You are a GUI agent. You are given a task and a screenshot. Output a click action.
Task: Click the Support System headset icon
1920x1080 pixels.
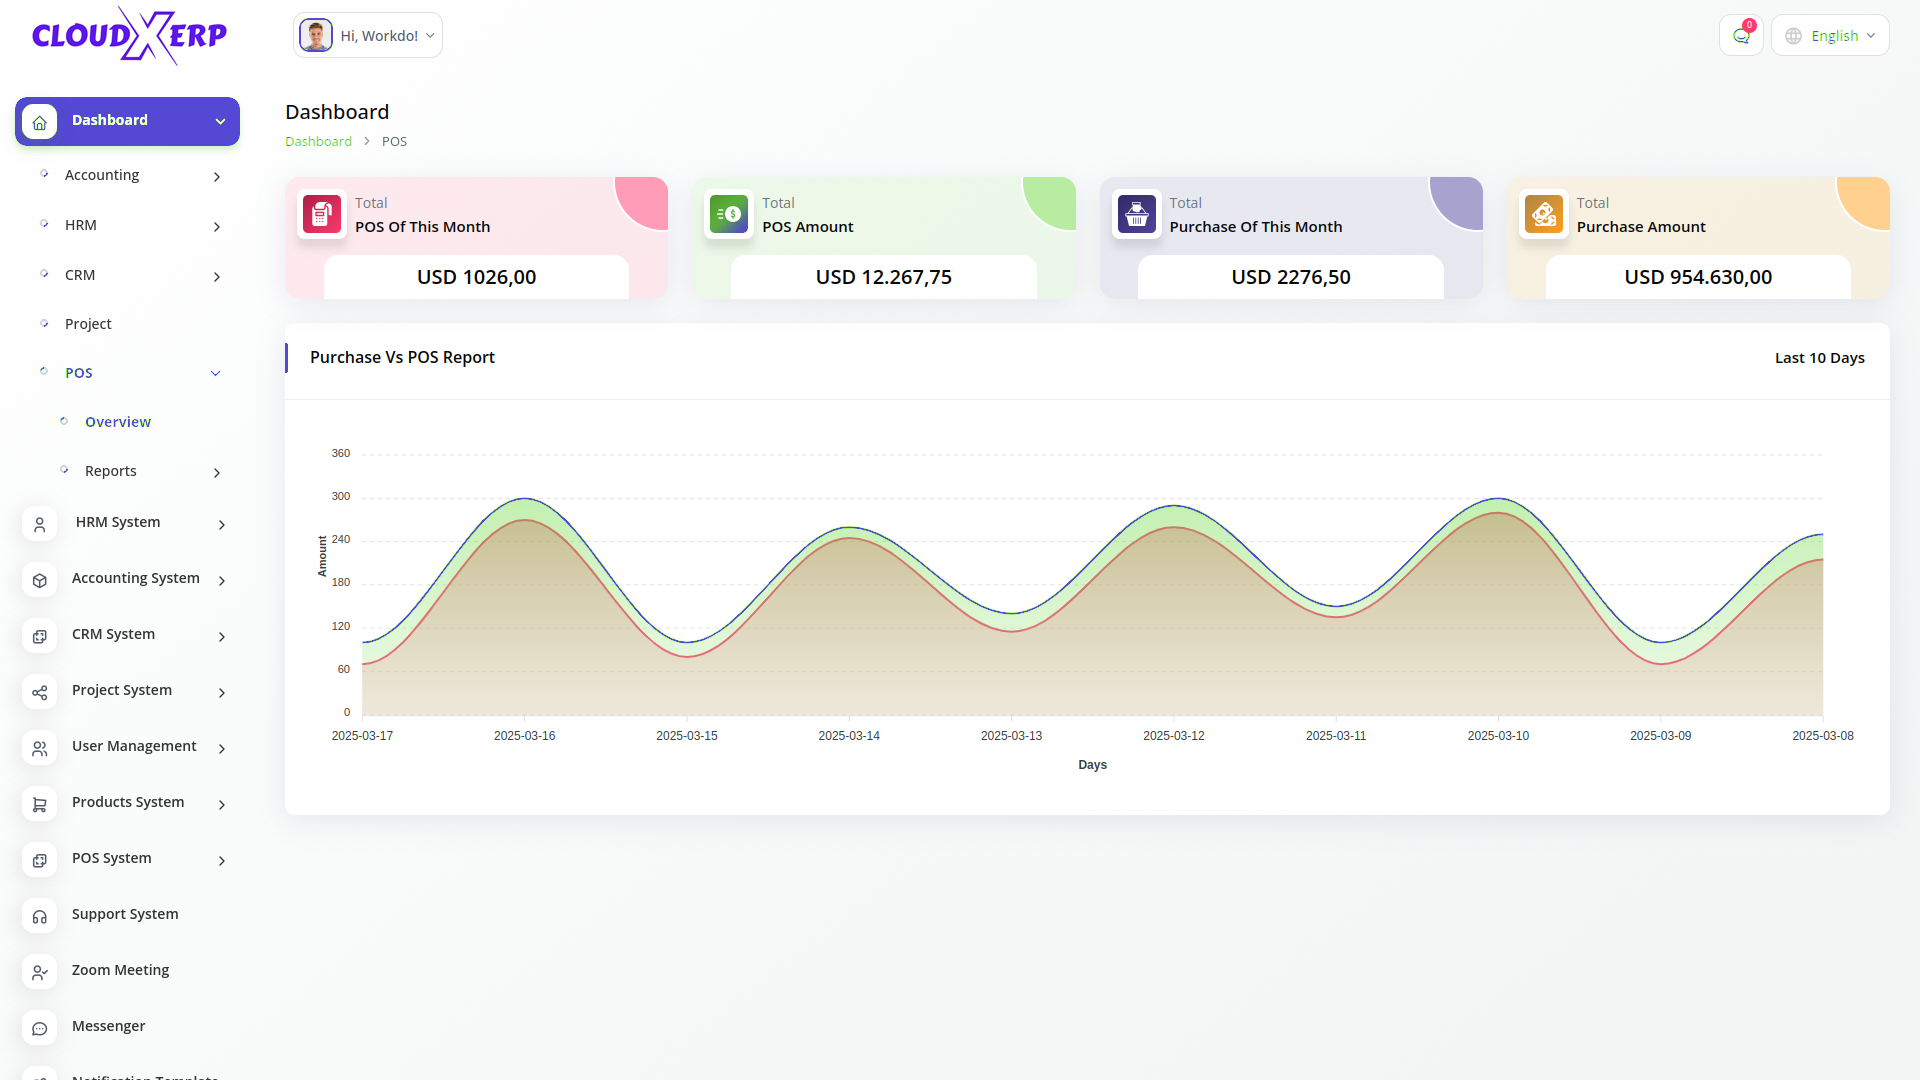[40, 916]
